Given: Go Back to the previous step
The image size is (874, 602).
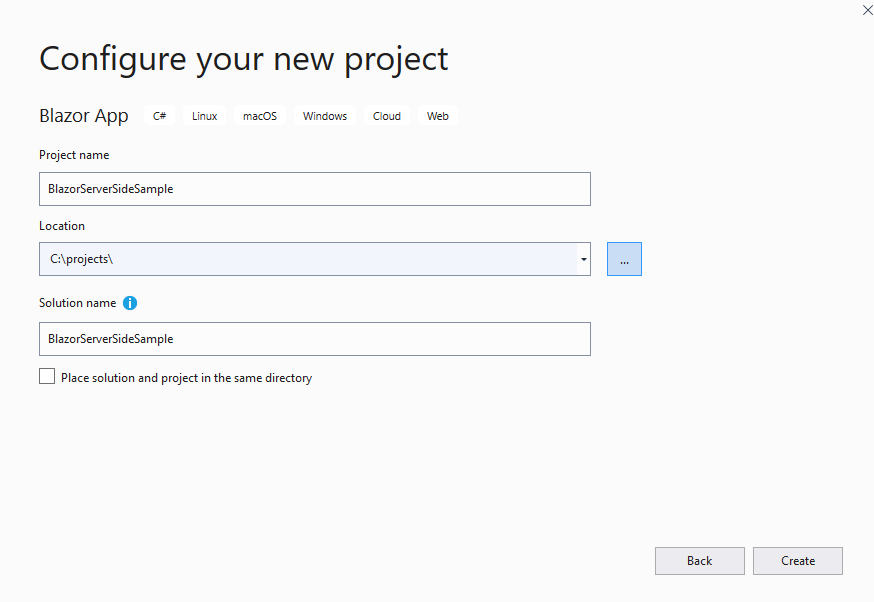Looking at the screenshot, I should point(700,561).
